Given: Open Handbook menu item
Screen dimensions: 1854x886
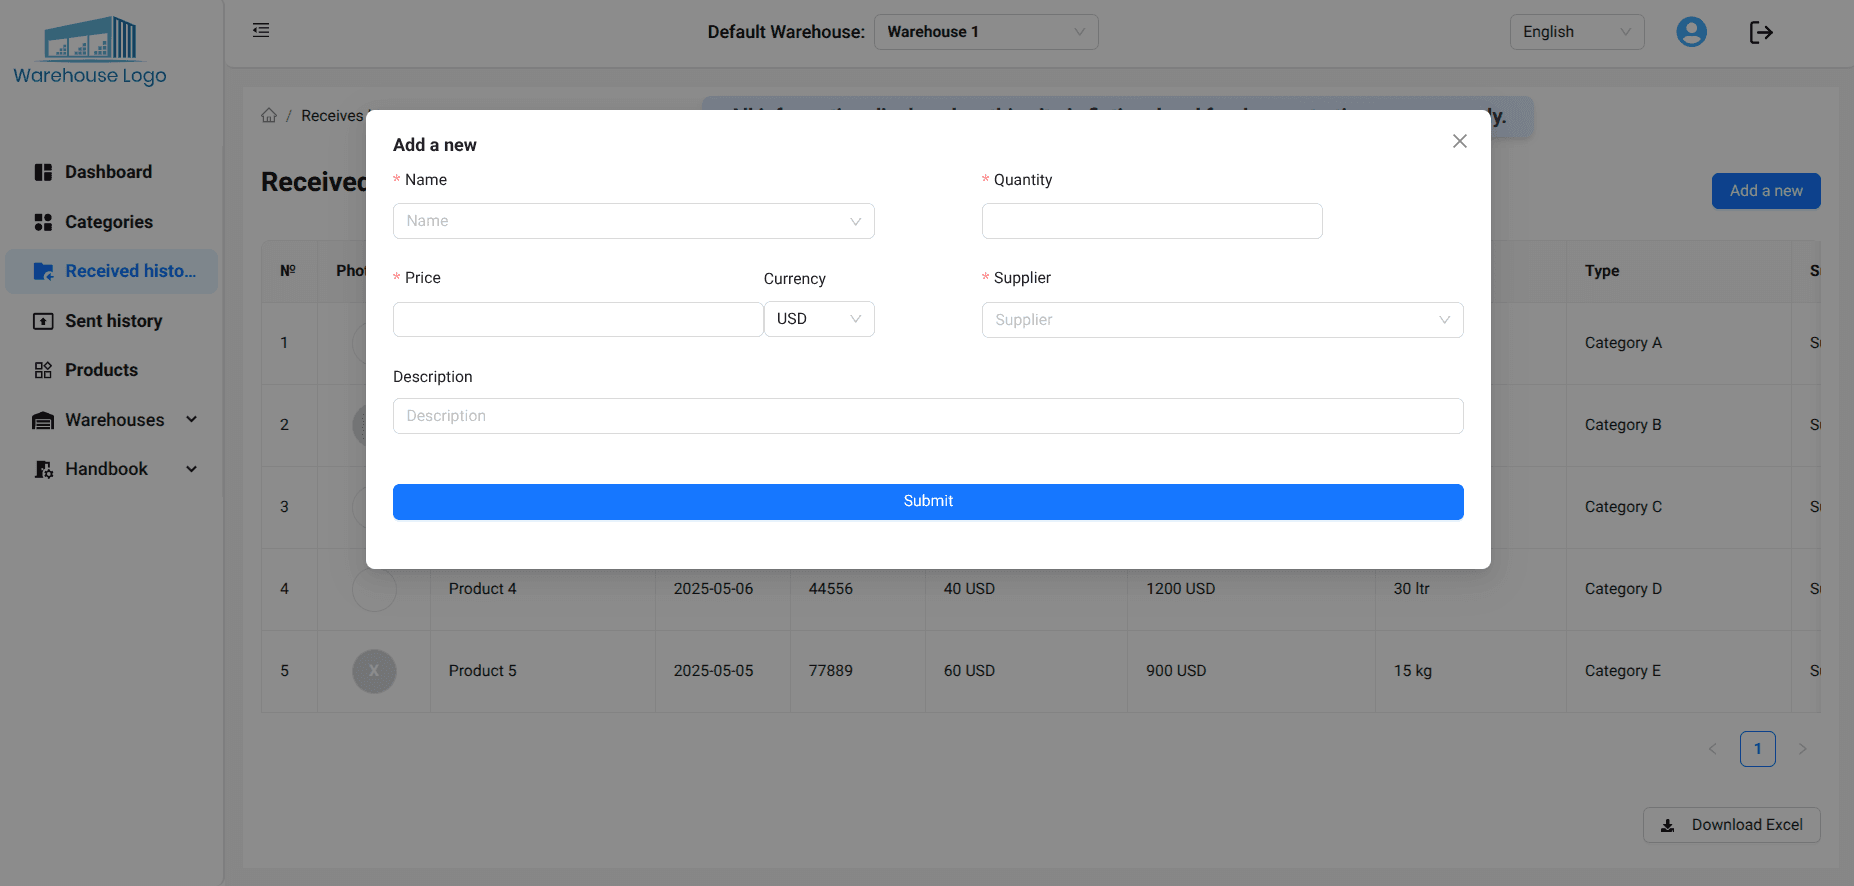Looking at the screenshot, I should pos(111,469).
